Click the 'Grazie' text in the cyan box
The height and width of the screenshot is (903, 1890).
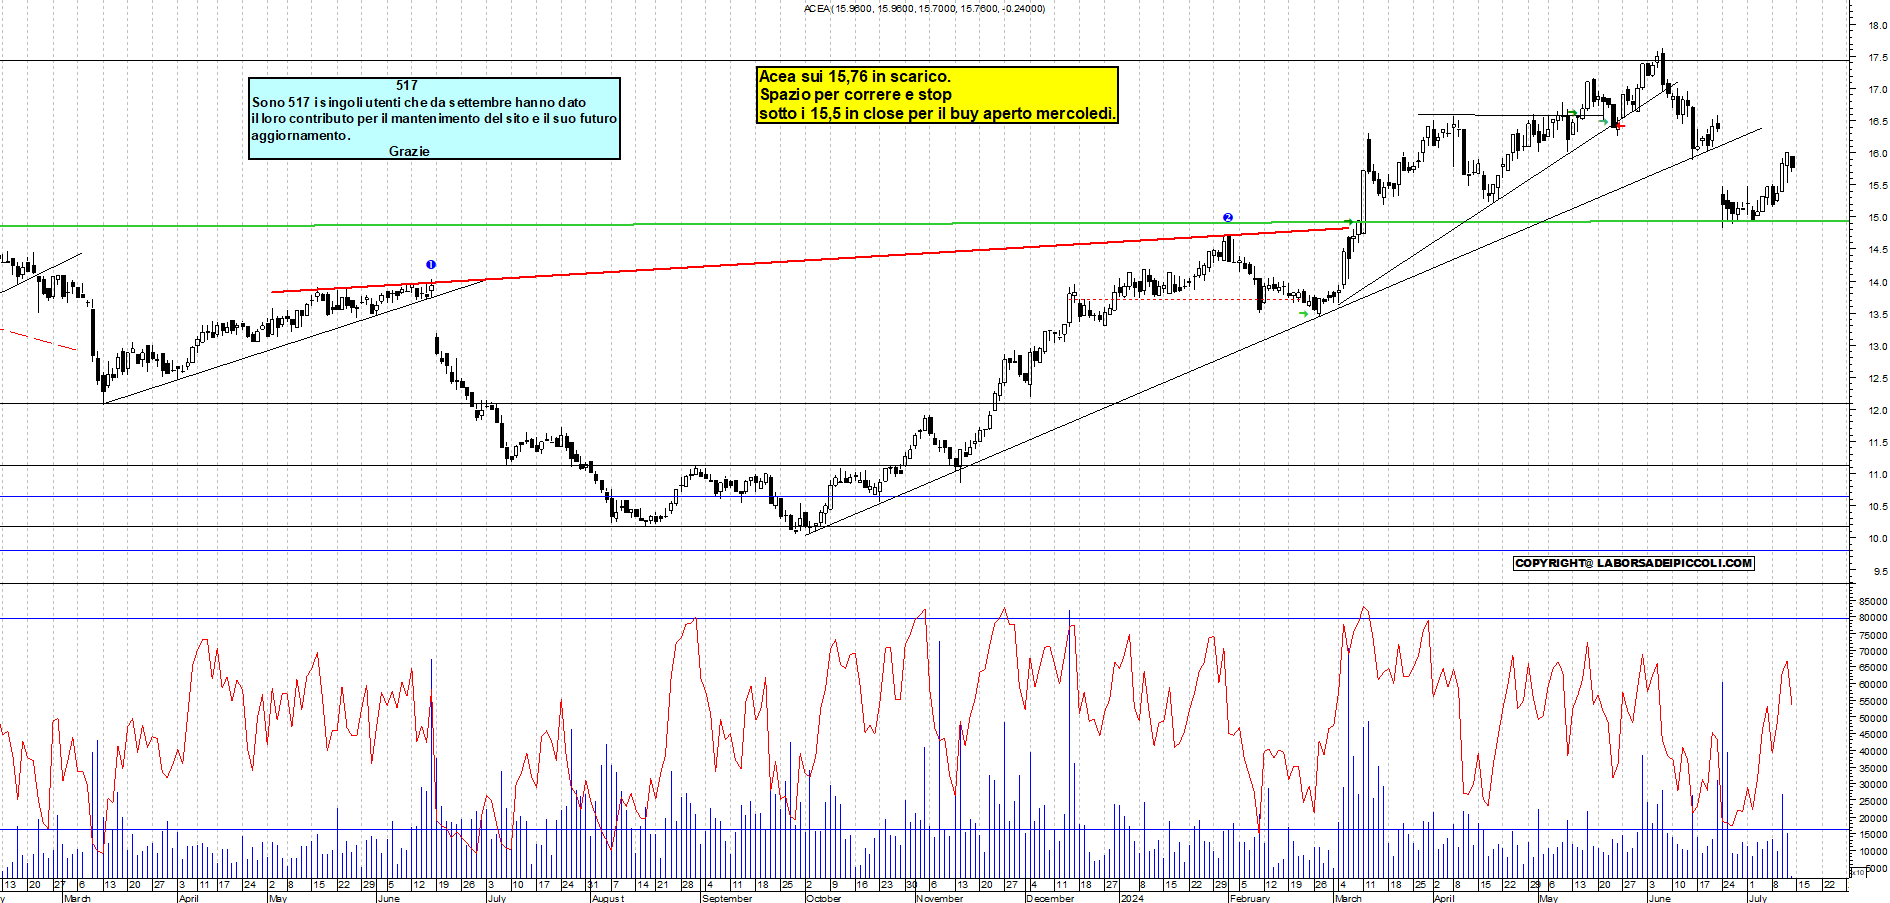[409, 151]
